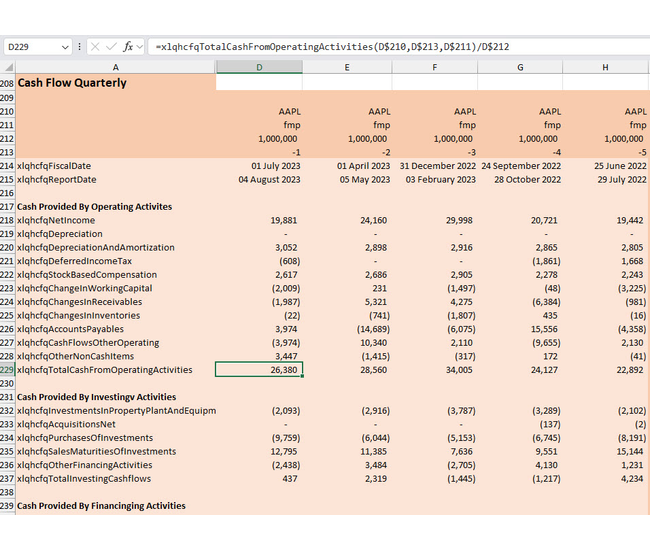Image resolution: width=650 pixels, height=550 pixels.
Task: Click Cash Provided By Investingv Activities heading
Action: coord(116,397)
